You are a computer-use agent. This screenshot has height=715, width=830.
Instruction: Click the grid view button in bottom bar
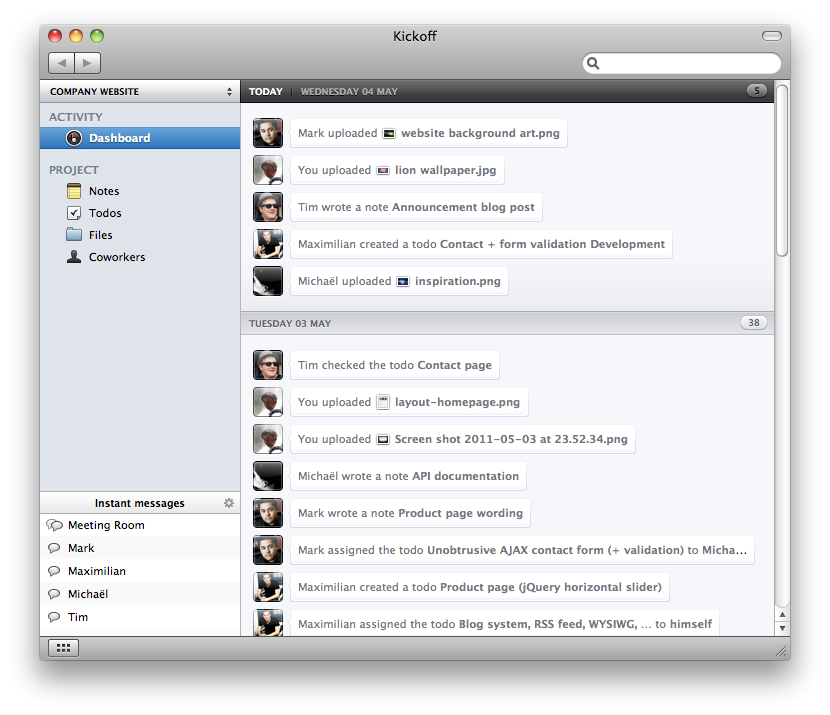click(64, 648)
